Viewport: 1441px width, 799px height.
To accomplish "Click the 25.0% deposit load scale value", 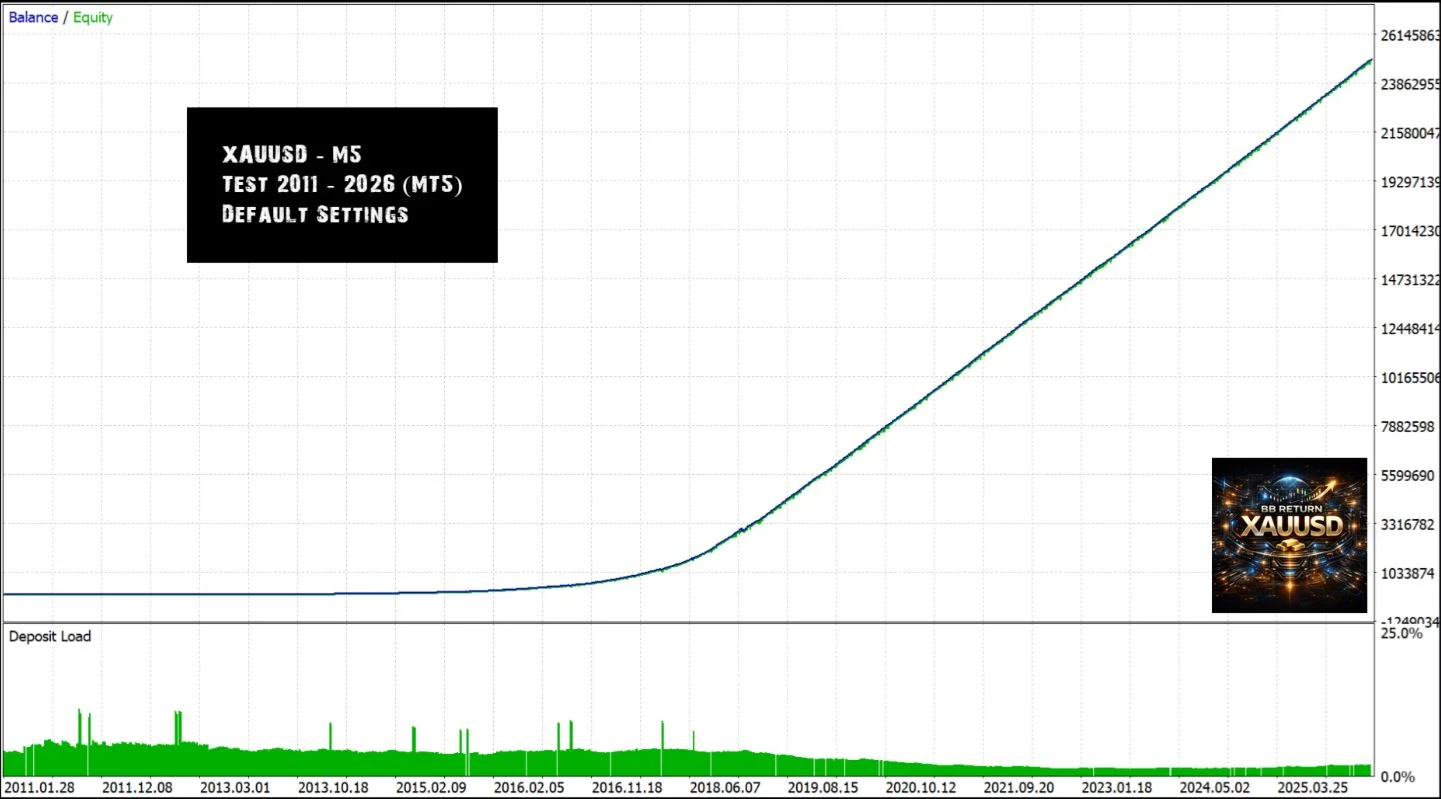I will point(1401,633).
